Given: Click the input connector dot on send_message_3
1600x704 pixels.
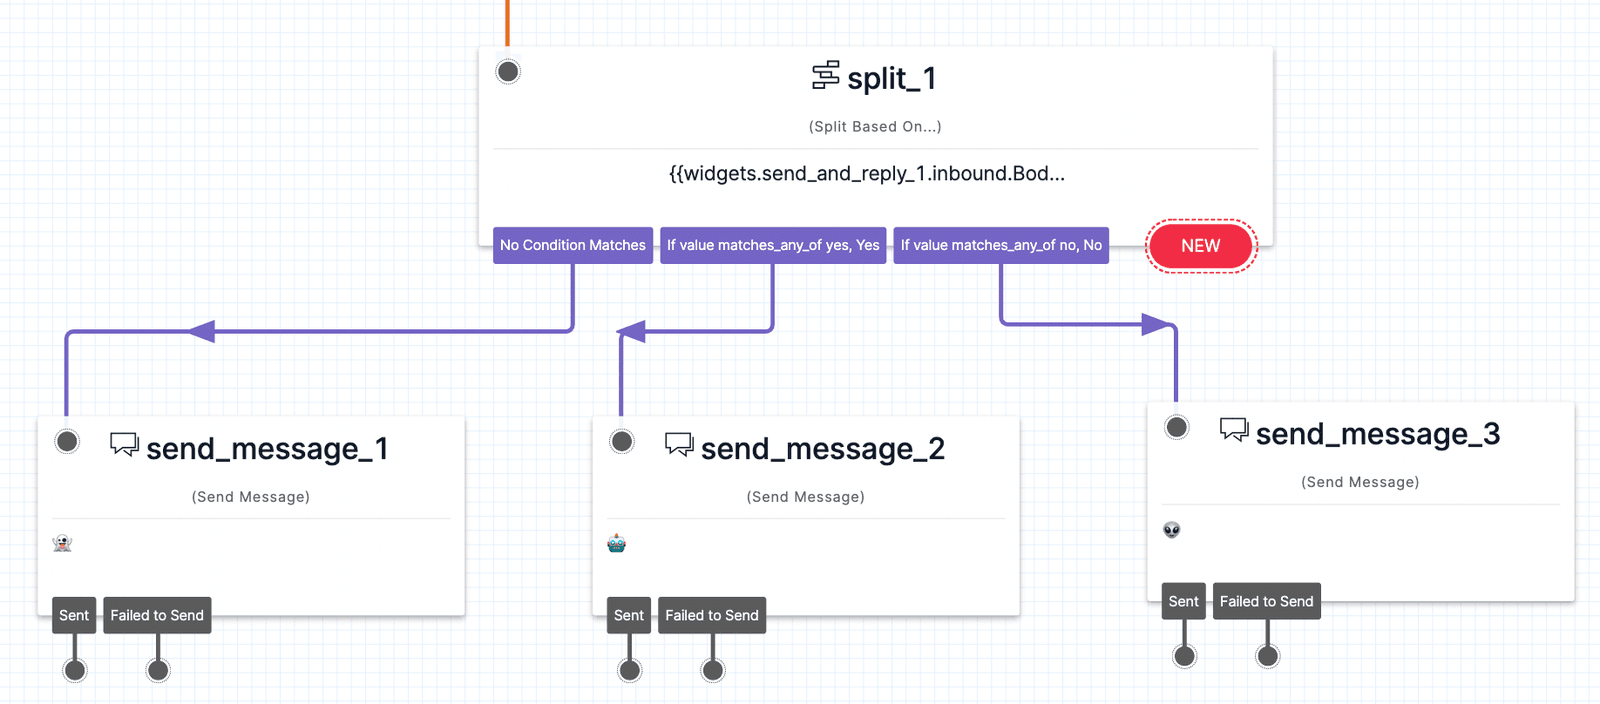Looking at the screenshot, I should (x=1177, y=427).
